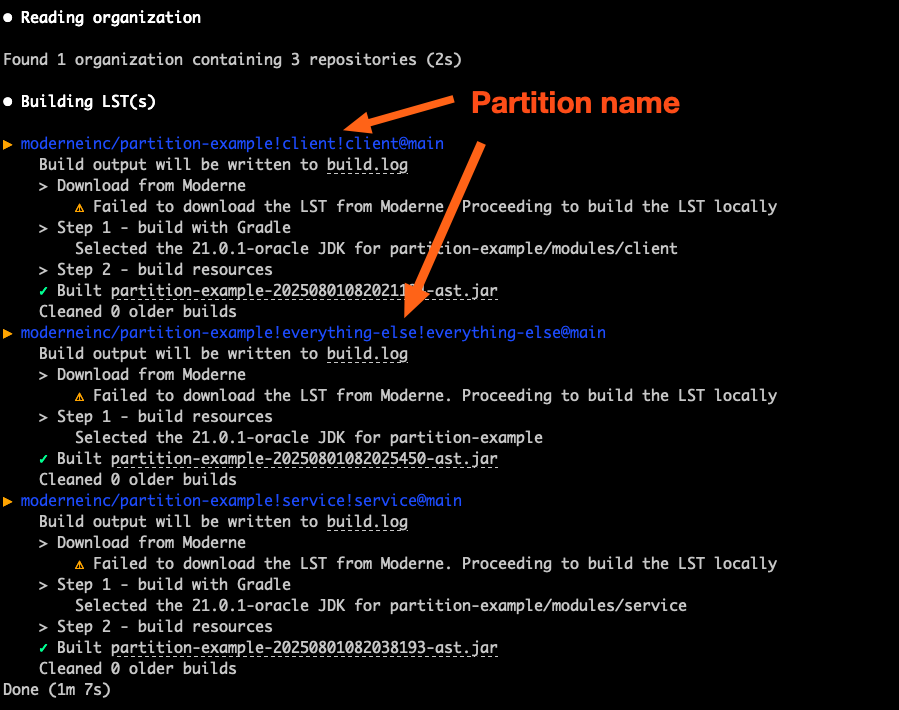Click the yellow arrow beside the service@main repository
This screenshot has height=710, width=899.
pyautogui.click(x=8, y=501)
